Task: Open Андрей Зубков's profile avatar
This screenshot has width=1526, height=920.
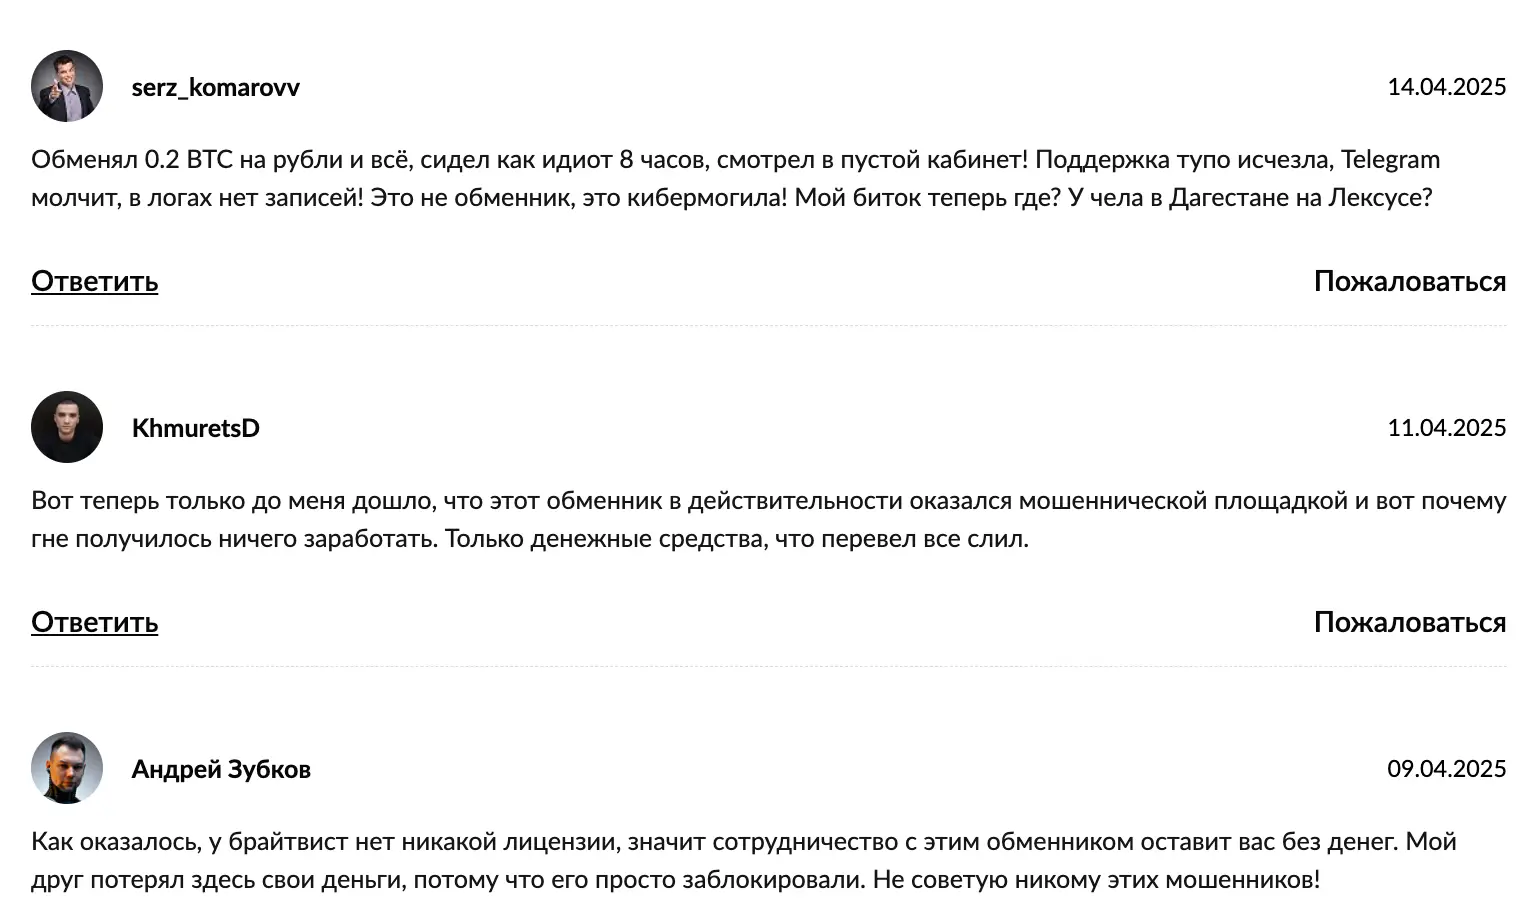Action: (x=67, y=768)
